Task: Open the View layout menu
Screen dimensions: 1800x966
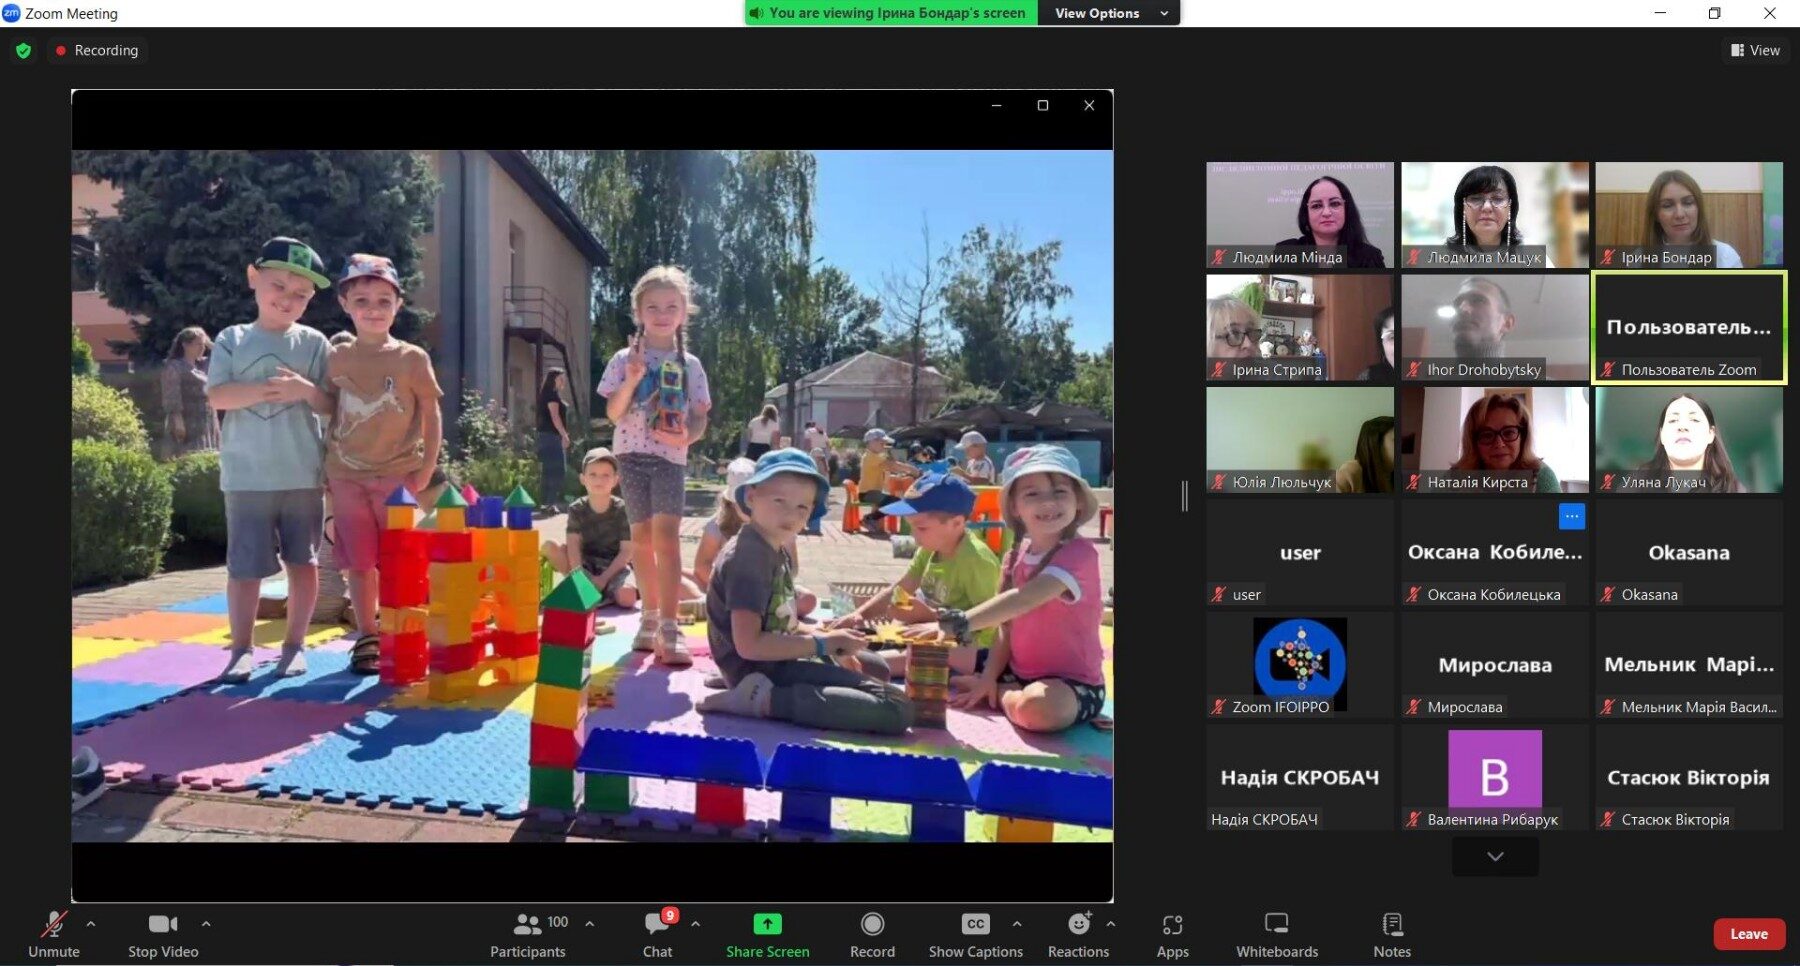Action: pyautogui.click(x=1755, y=50)
